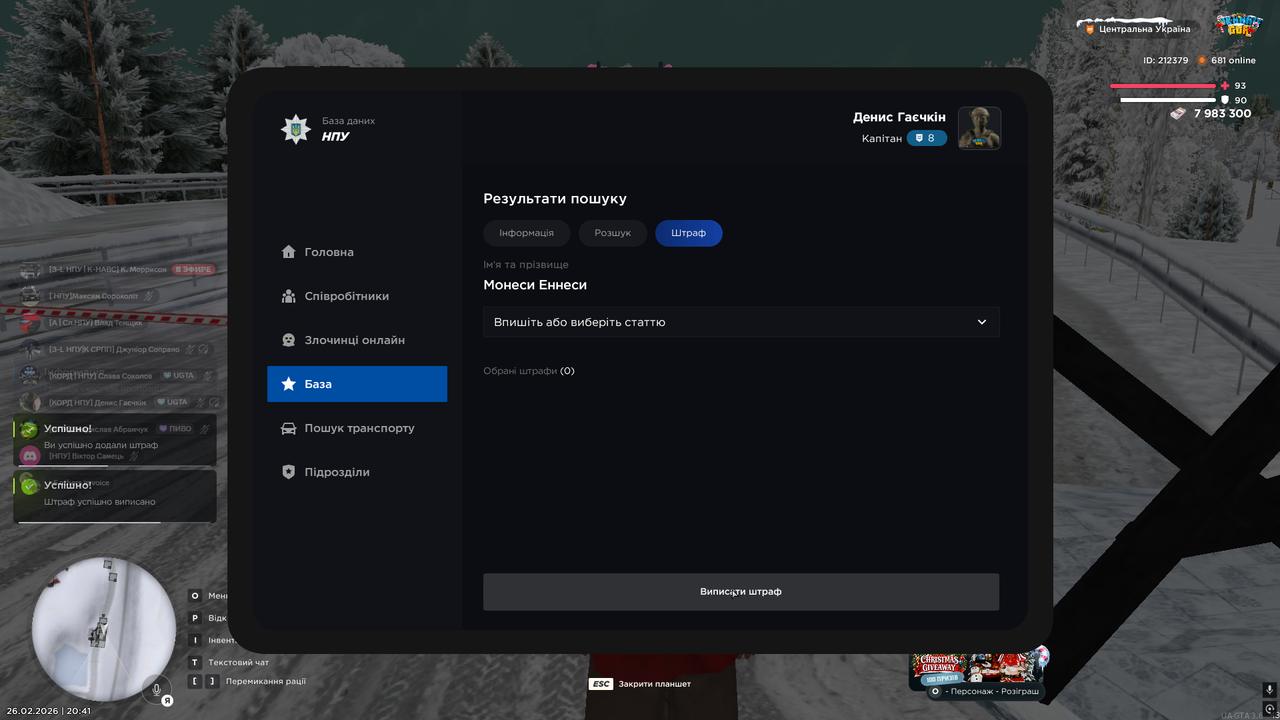This screenshot has width=1280, height=720.
Task: Click the I key hint icon
Action: click(x=195, y=640)
